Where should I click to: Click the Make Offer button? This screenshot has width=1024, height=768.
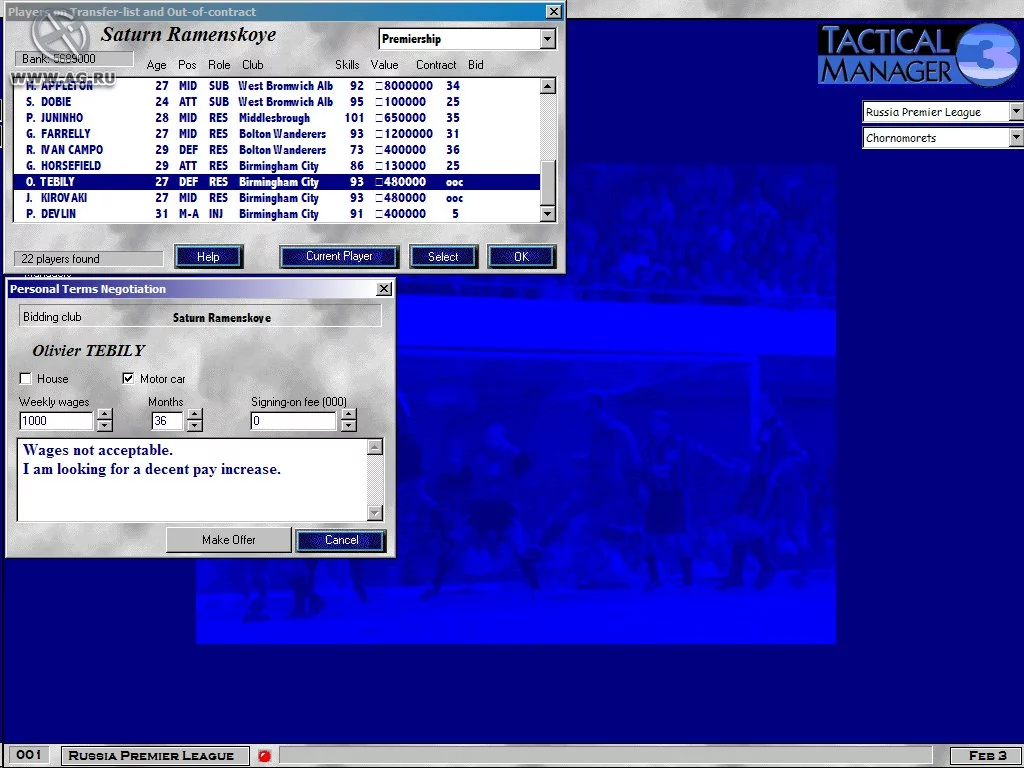pos(229,540)
